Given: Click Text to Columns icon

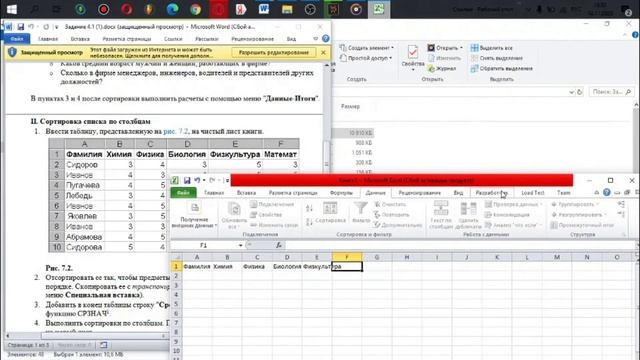Looking at the screenshot, I should coord(441,215).
